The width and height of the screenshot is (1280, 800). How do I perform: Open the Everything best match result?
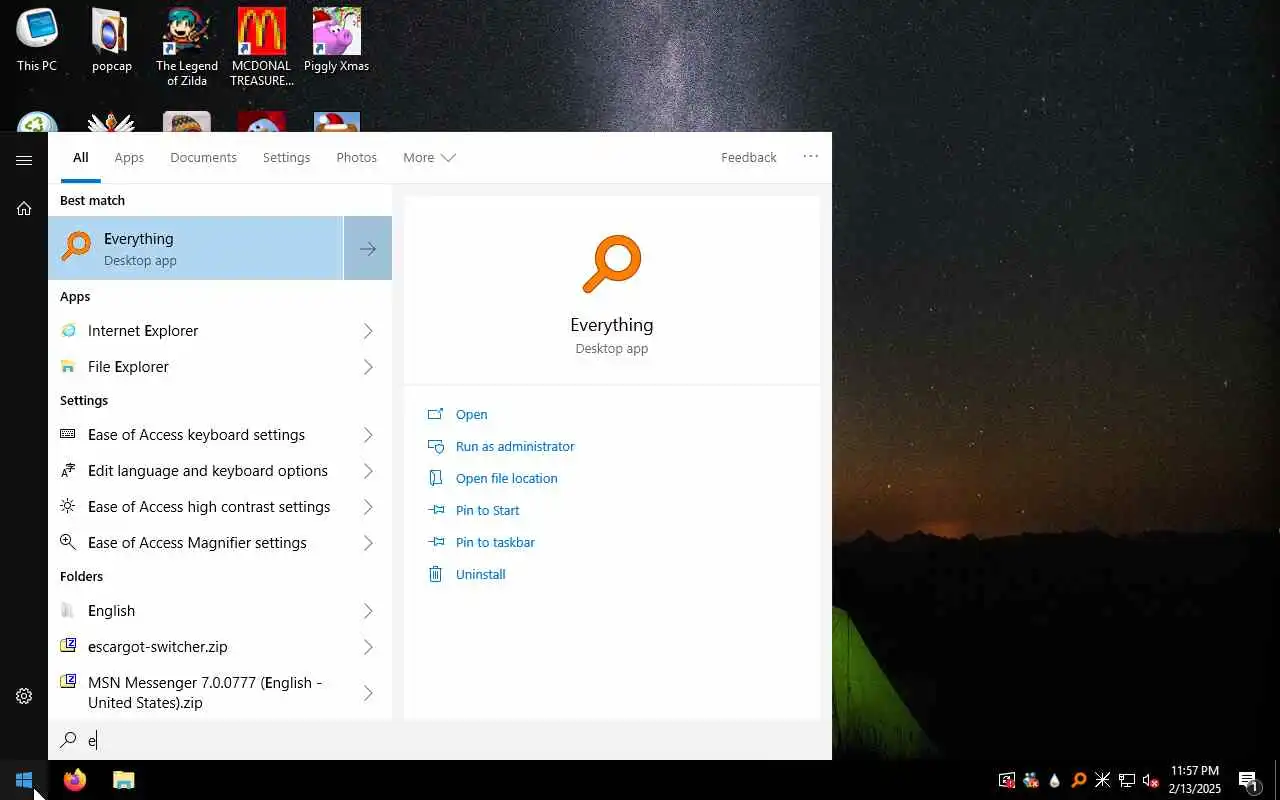tap(196, 248)
